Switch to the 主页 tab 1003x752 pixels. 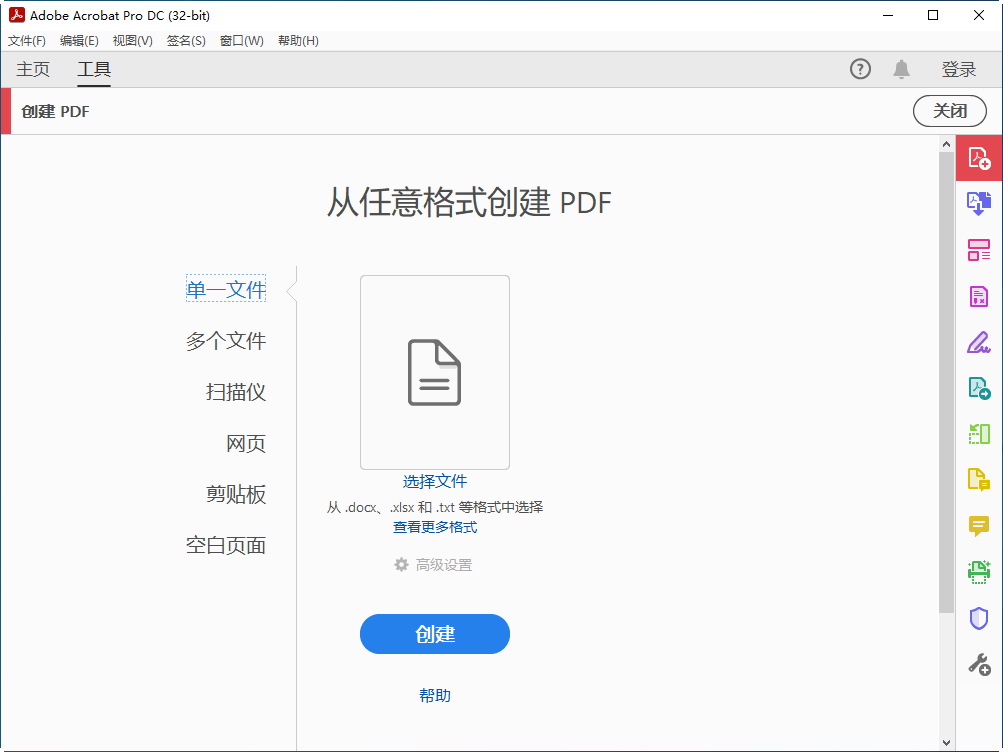point(32,69)
